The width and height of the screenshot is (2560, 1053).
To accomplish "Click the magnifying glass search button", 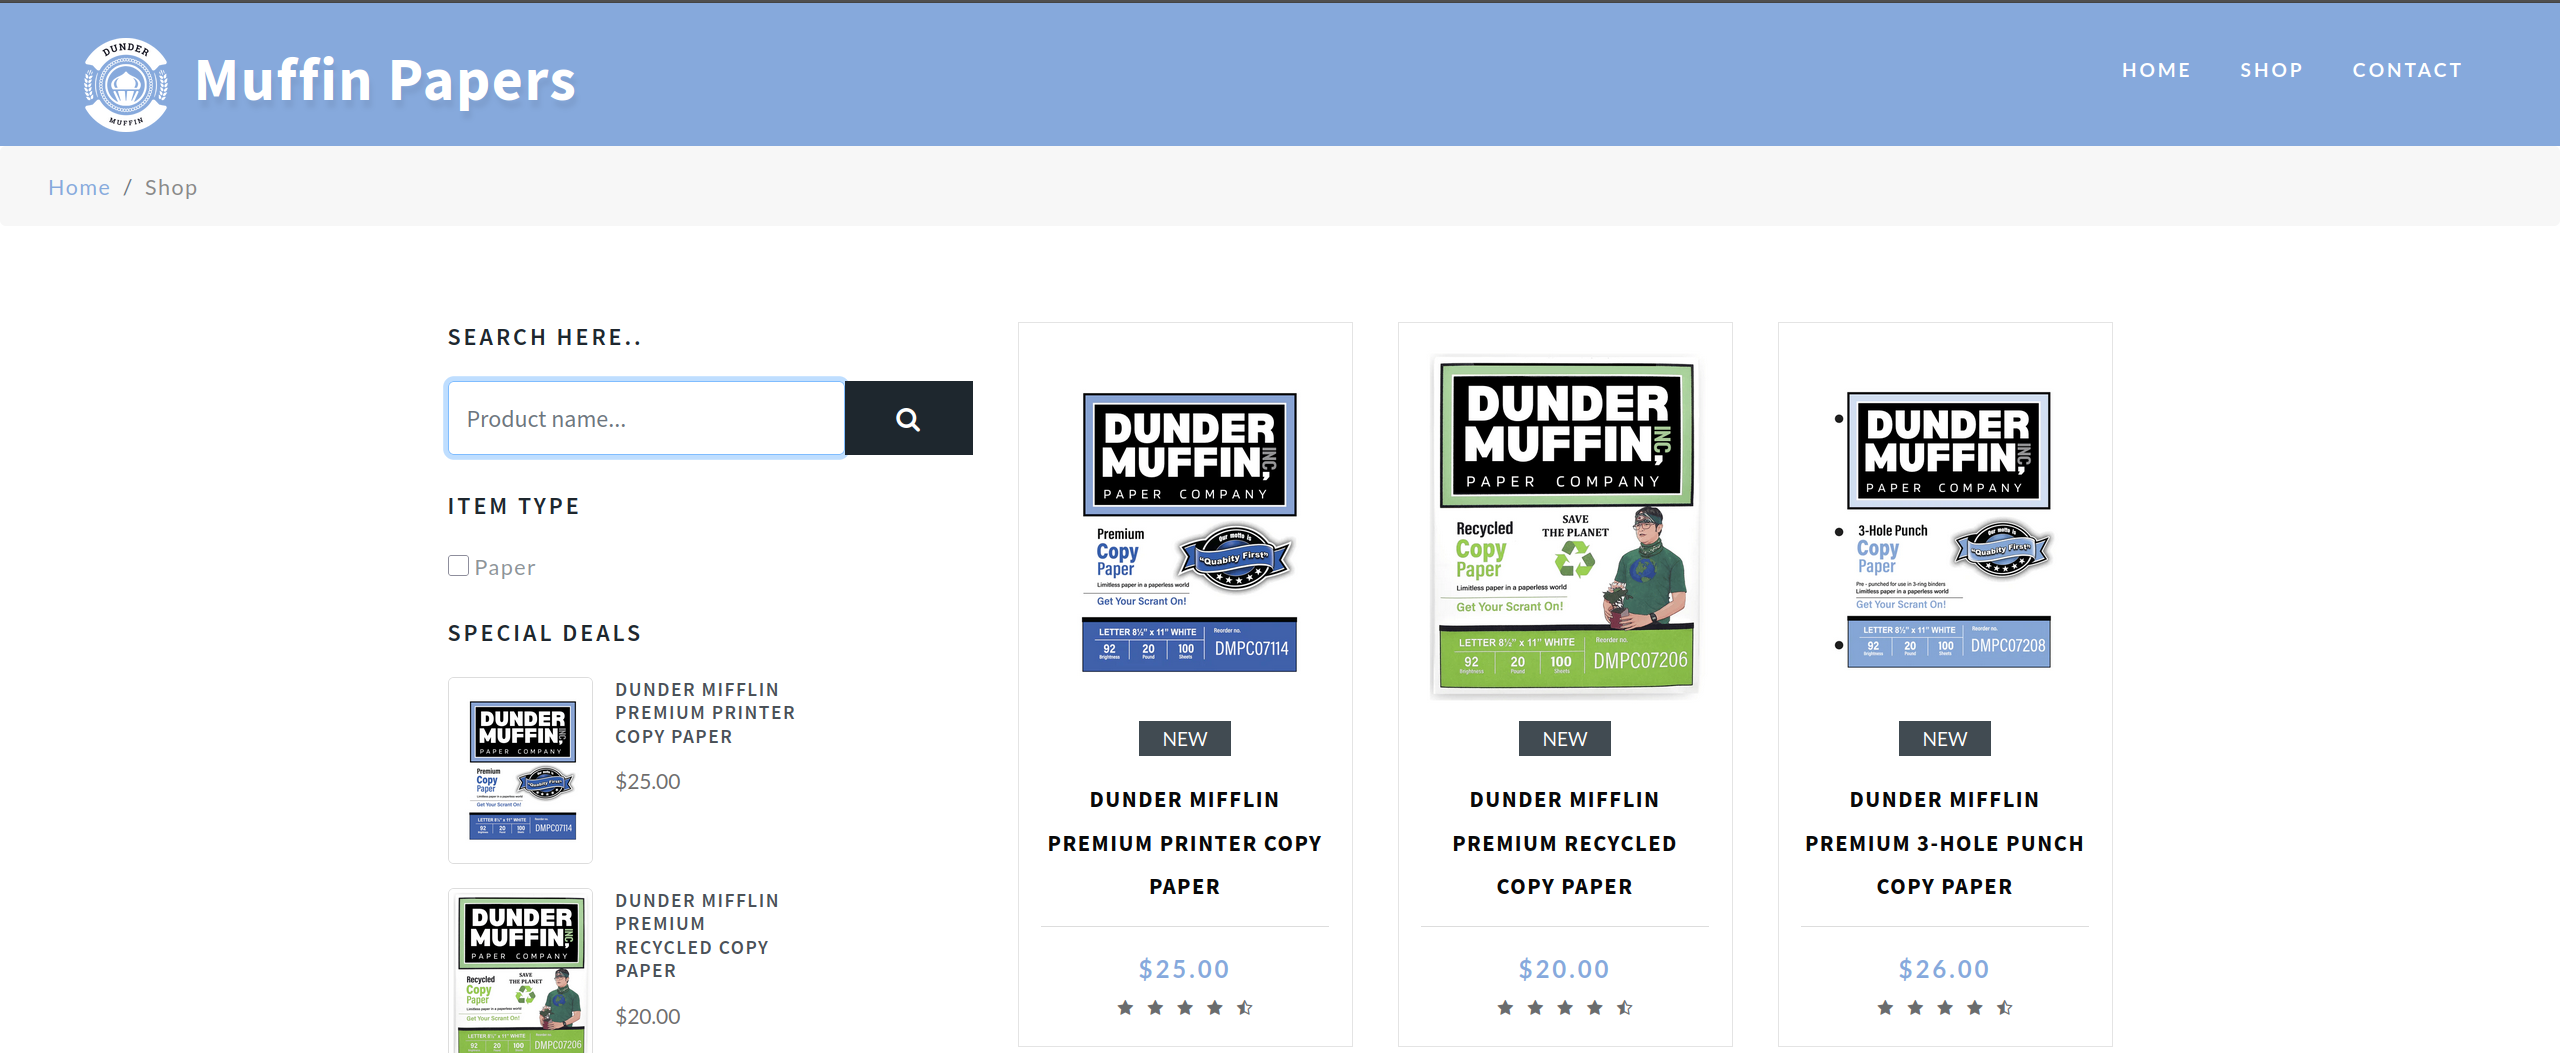I will pyautogui.click(x=908, y=418).
